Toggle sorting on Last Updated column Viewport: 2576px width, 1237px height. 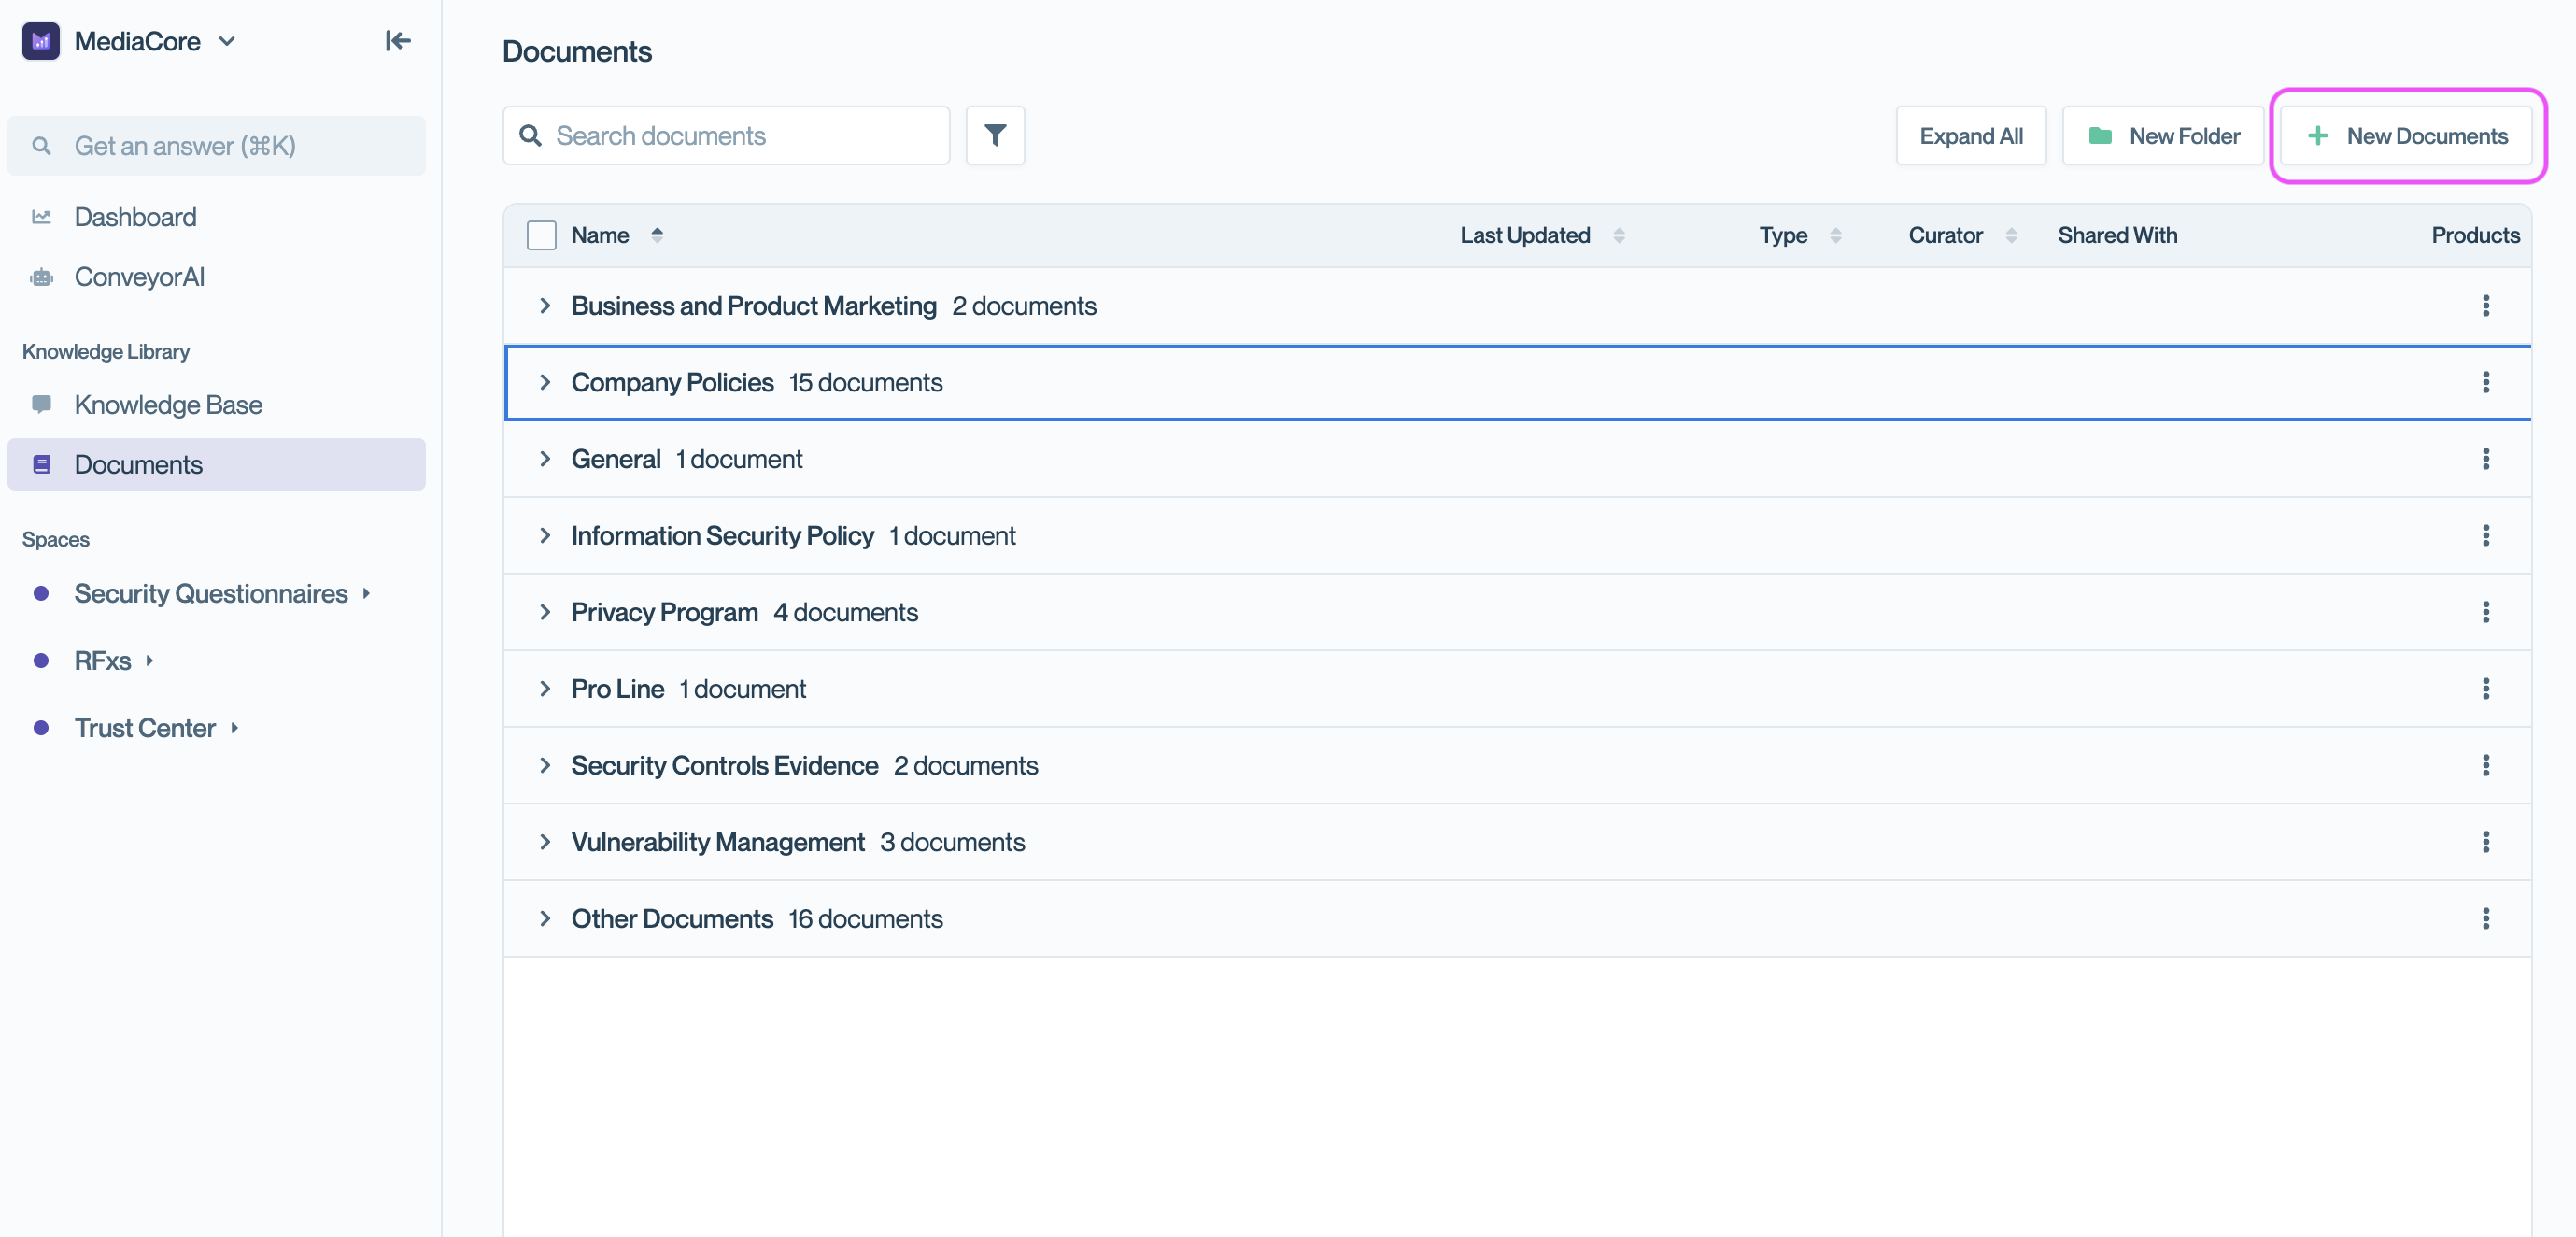click(x=1619, y=235)
